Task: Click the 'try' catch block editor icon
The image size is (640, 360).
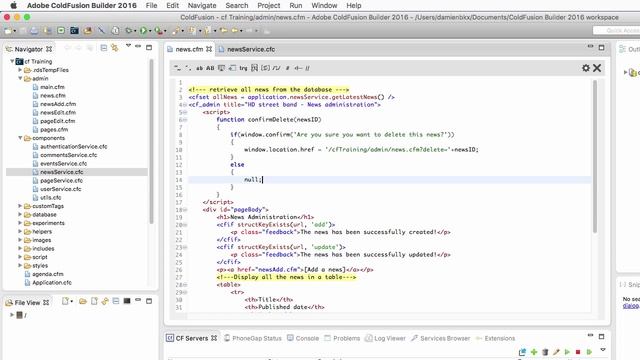Action: pyautogui.click(x=243, y=68)
